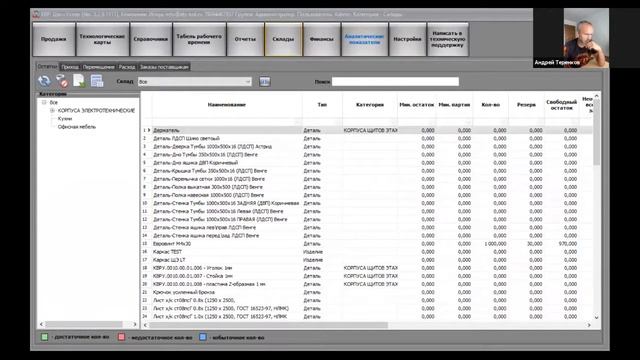
Task: Select row 'Деталь-Дно ящика ДВП Коричневый'
Action: pyautogui.click(x=367, y=163)
